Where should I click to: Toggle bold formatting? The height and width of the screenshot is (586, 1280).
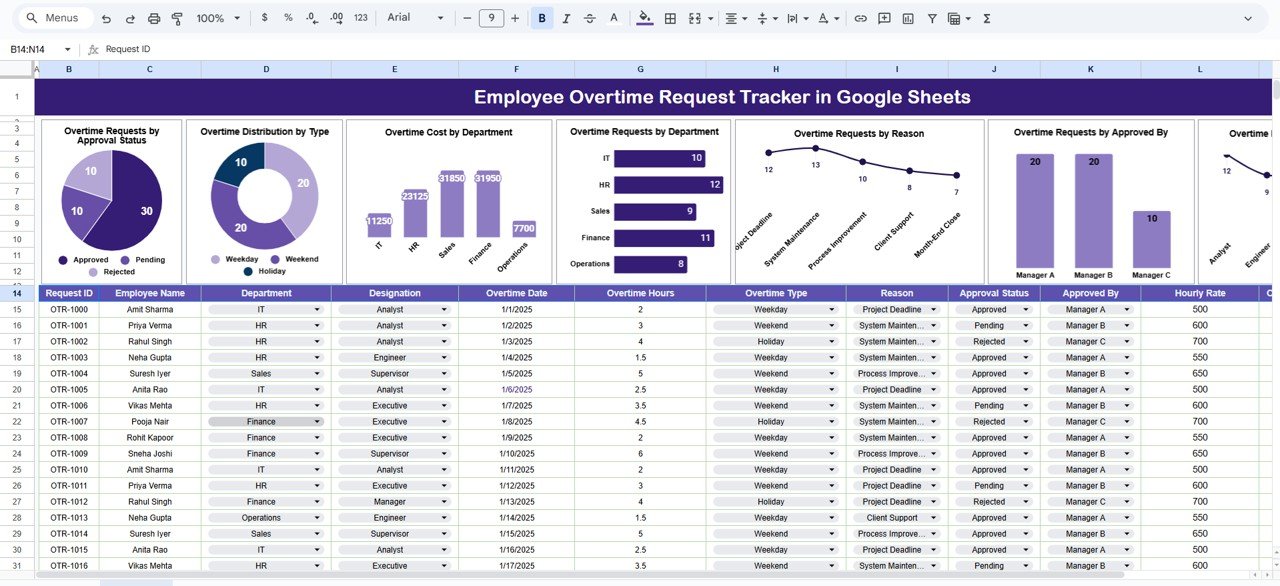coord(542,17)
